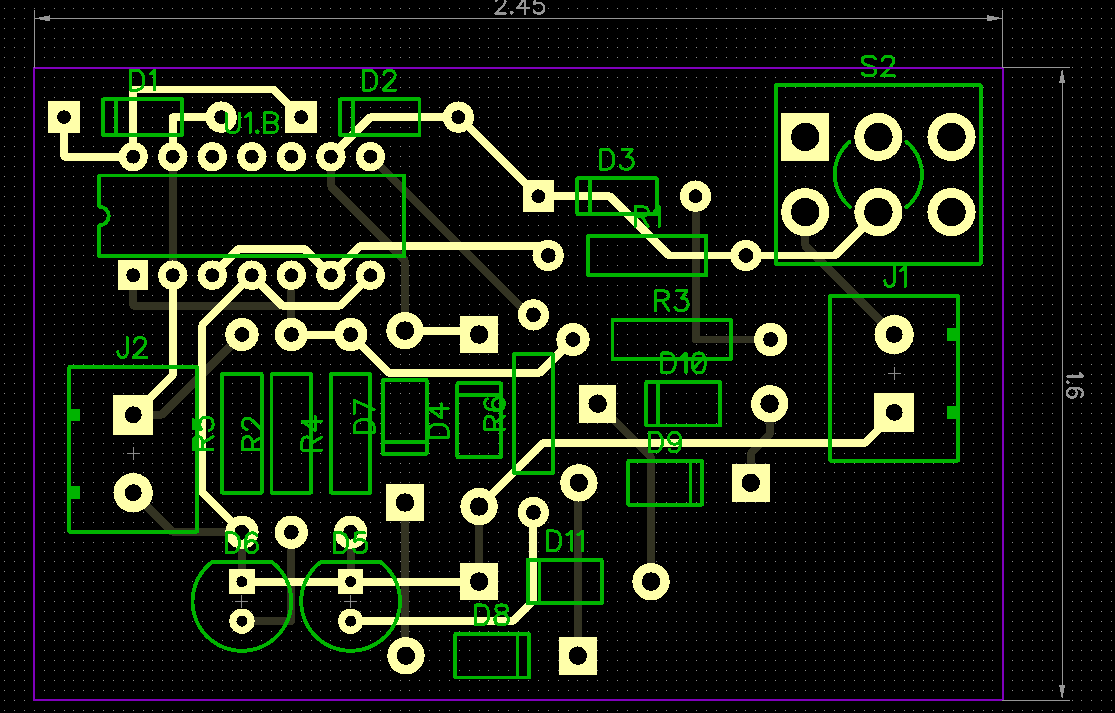Click the D10 reference label

click(683, 364)
